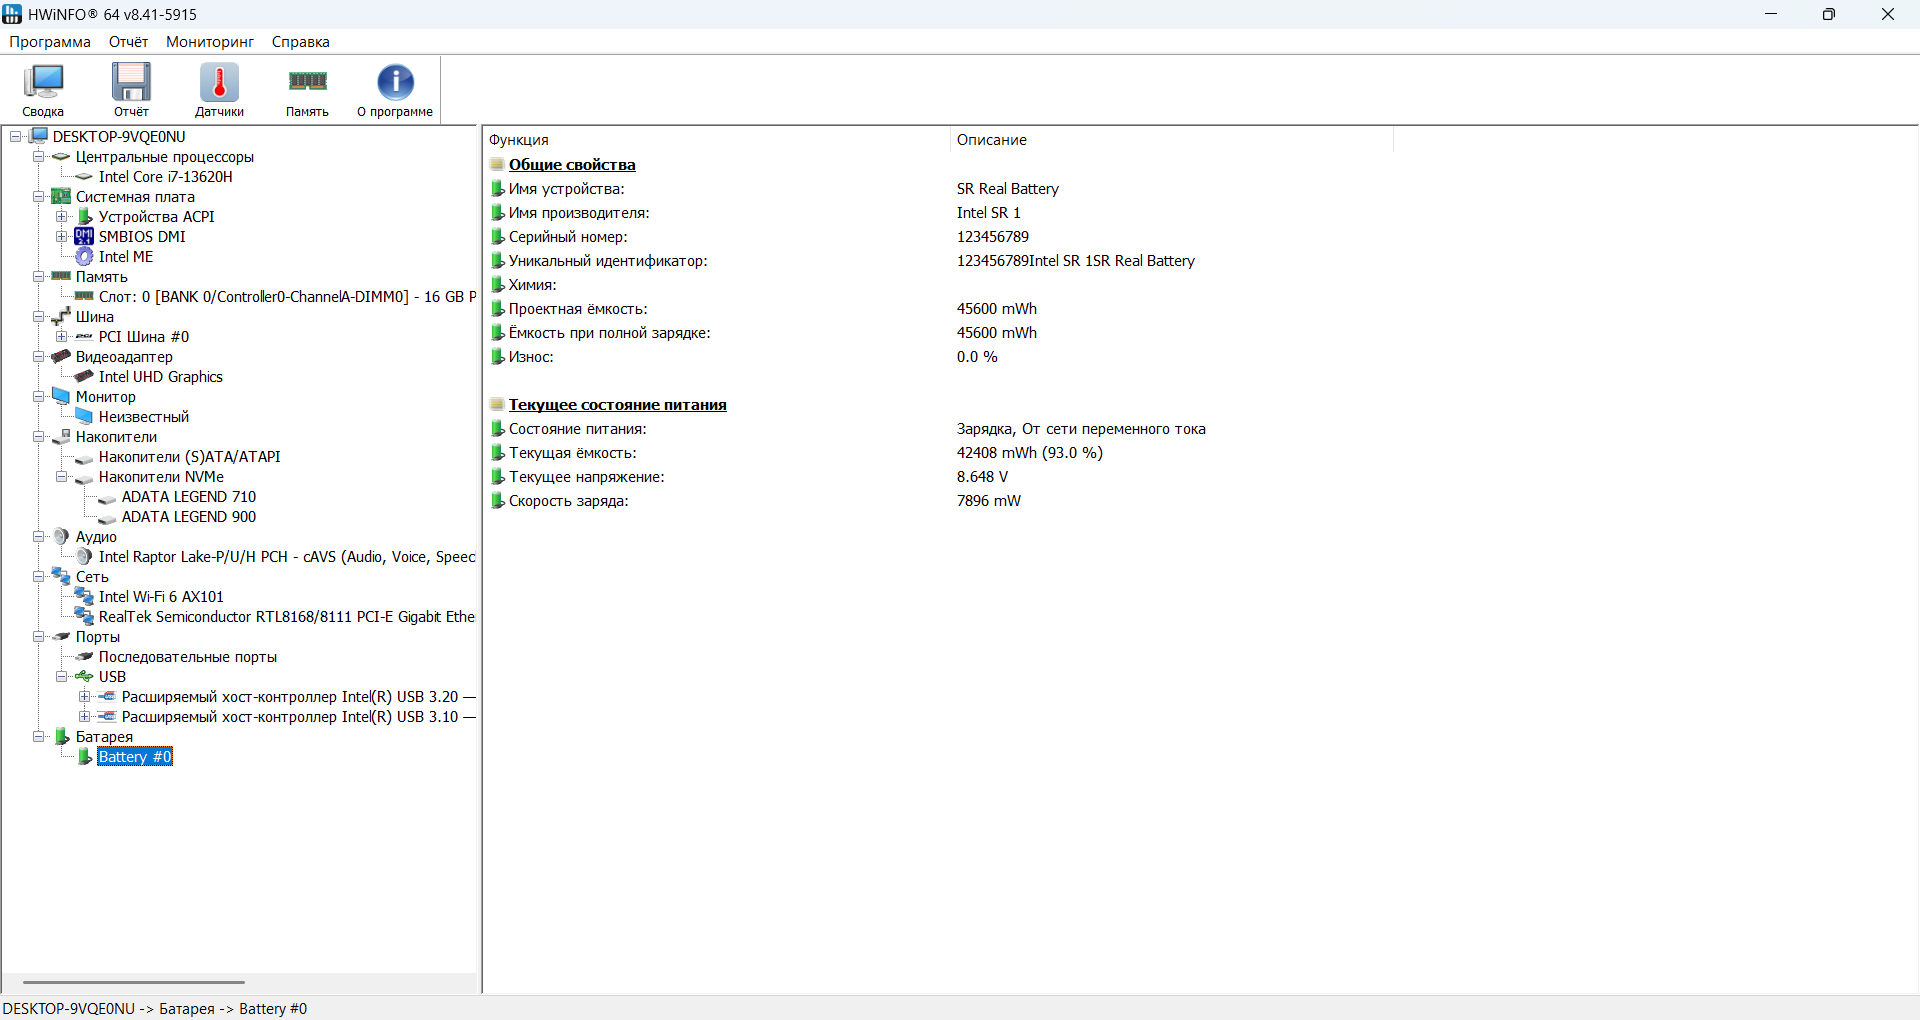Click the Память memory module toolbar icon
The image size is (1920, 1020).
pyautogui.click(x=307, y=82)
